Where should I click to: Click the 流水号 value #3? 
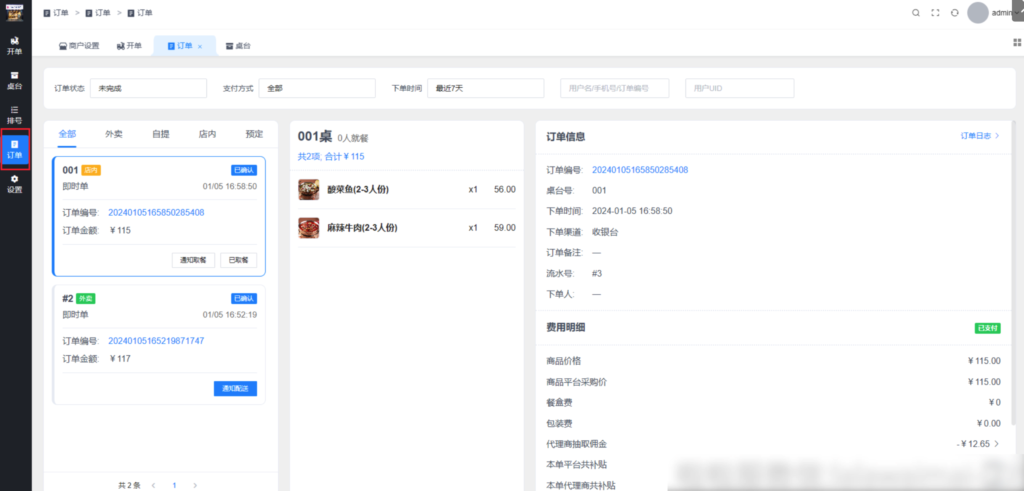(x=597, y=274)
